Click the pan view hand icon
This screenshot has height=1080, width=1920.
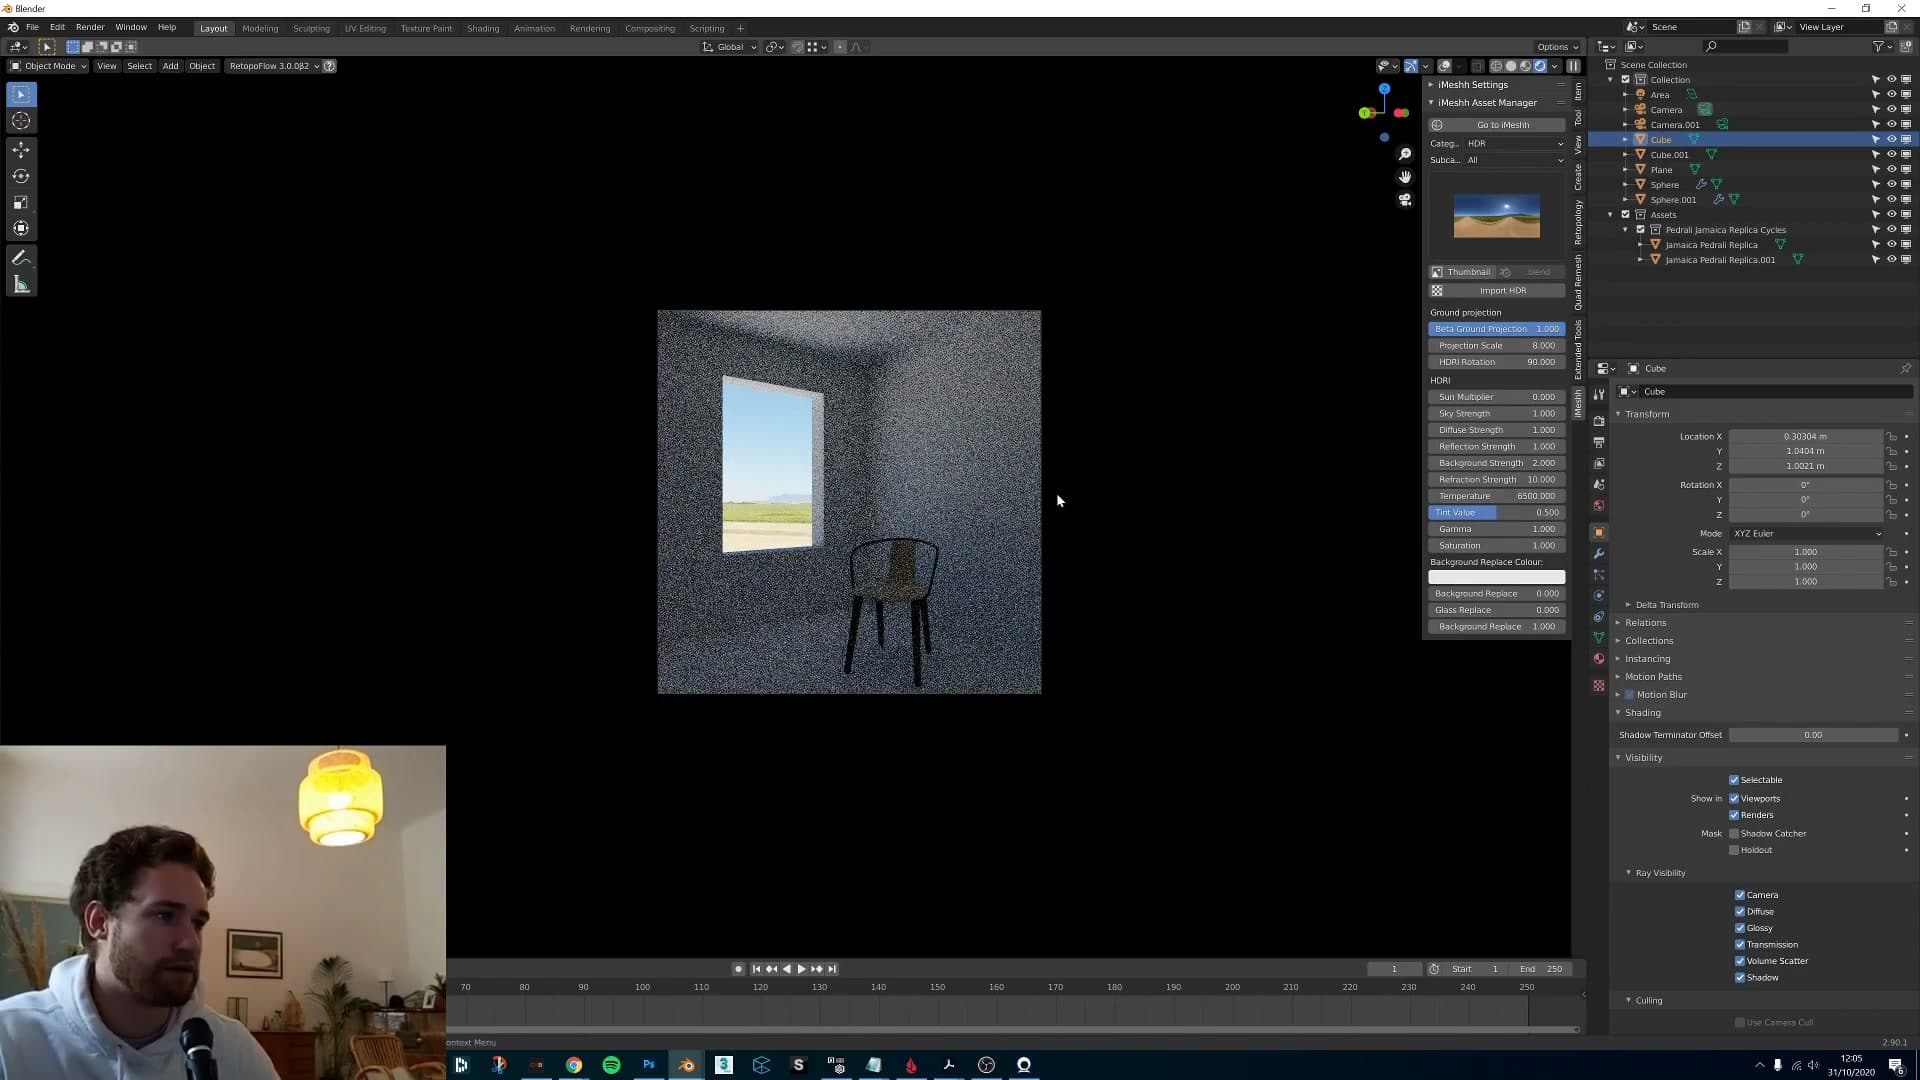point(1405,177)
